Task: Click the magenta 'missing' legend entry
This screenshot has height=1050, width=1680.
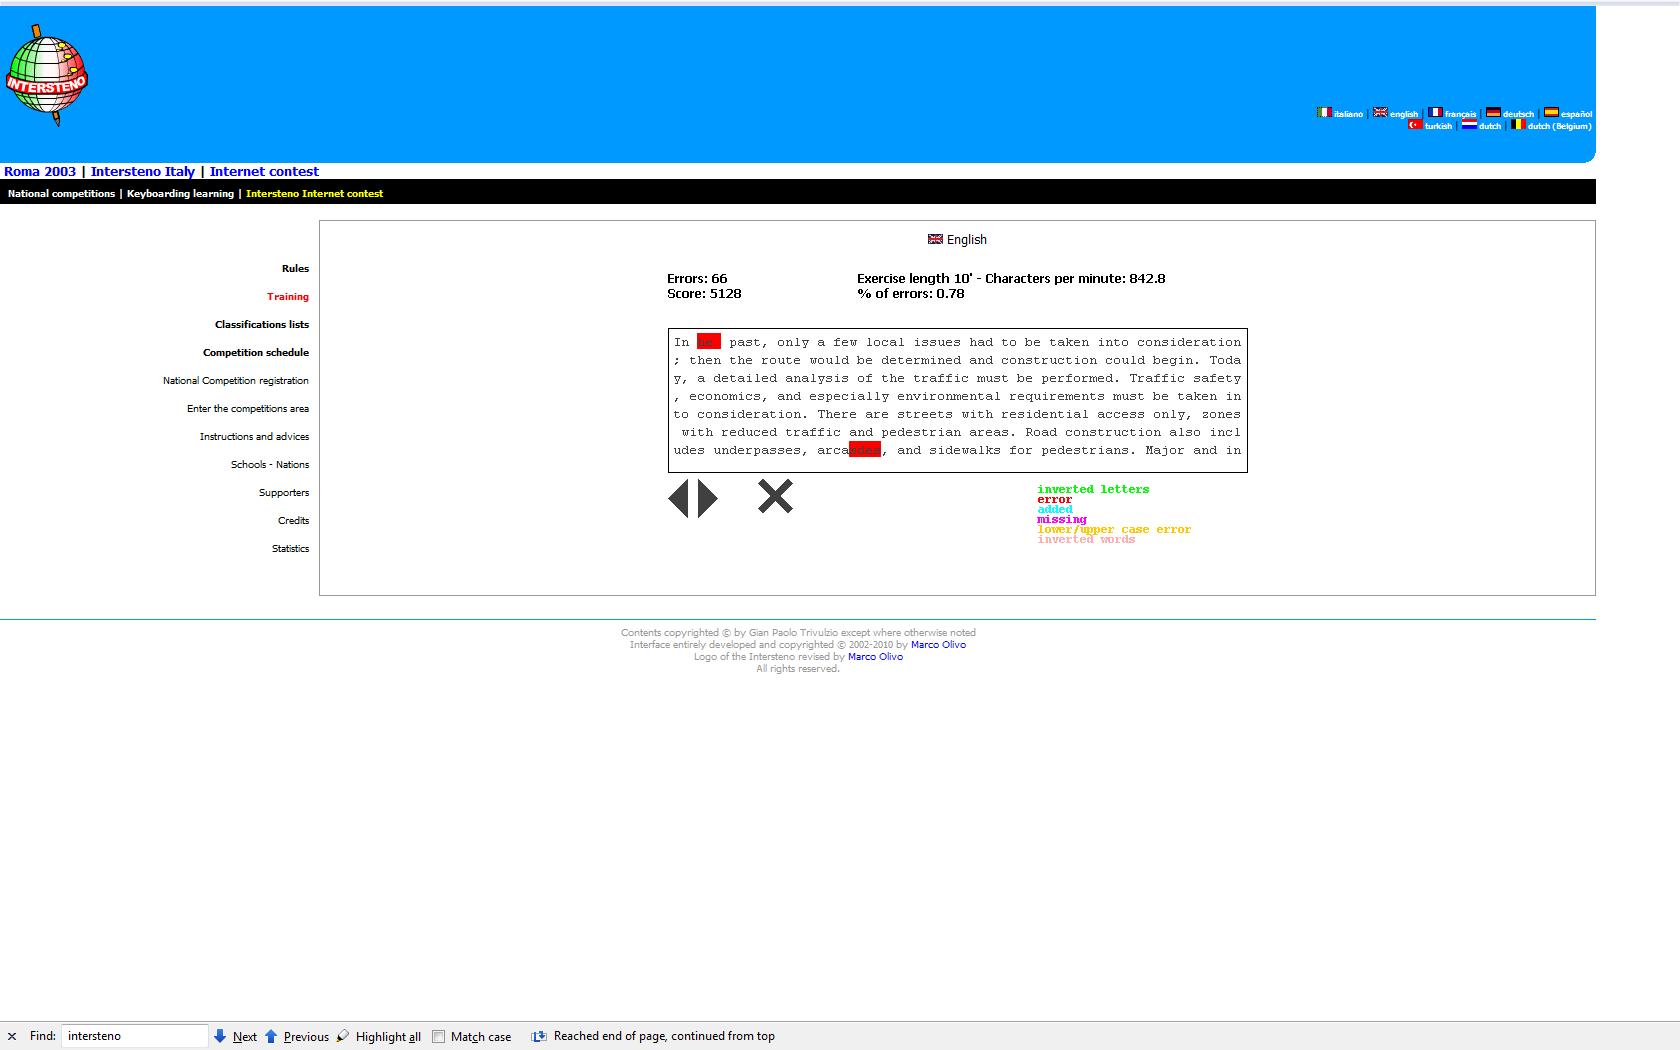Action: [1062, 519]
